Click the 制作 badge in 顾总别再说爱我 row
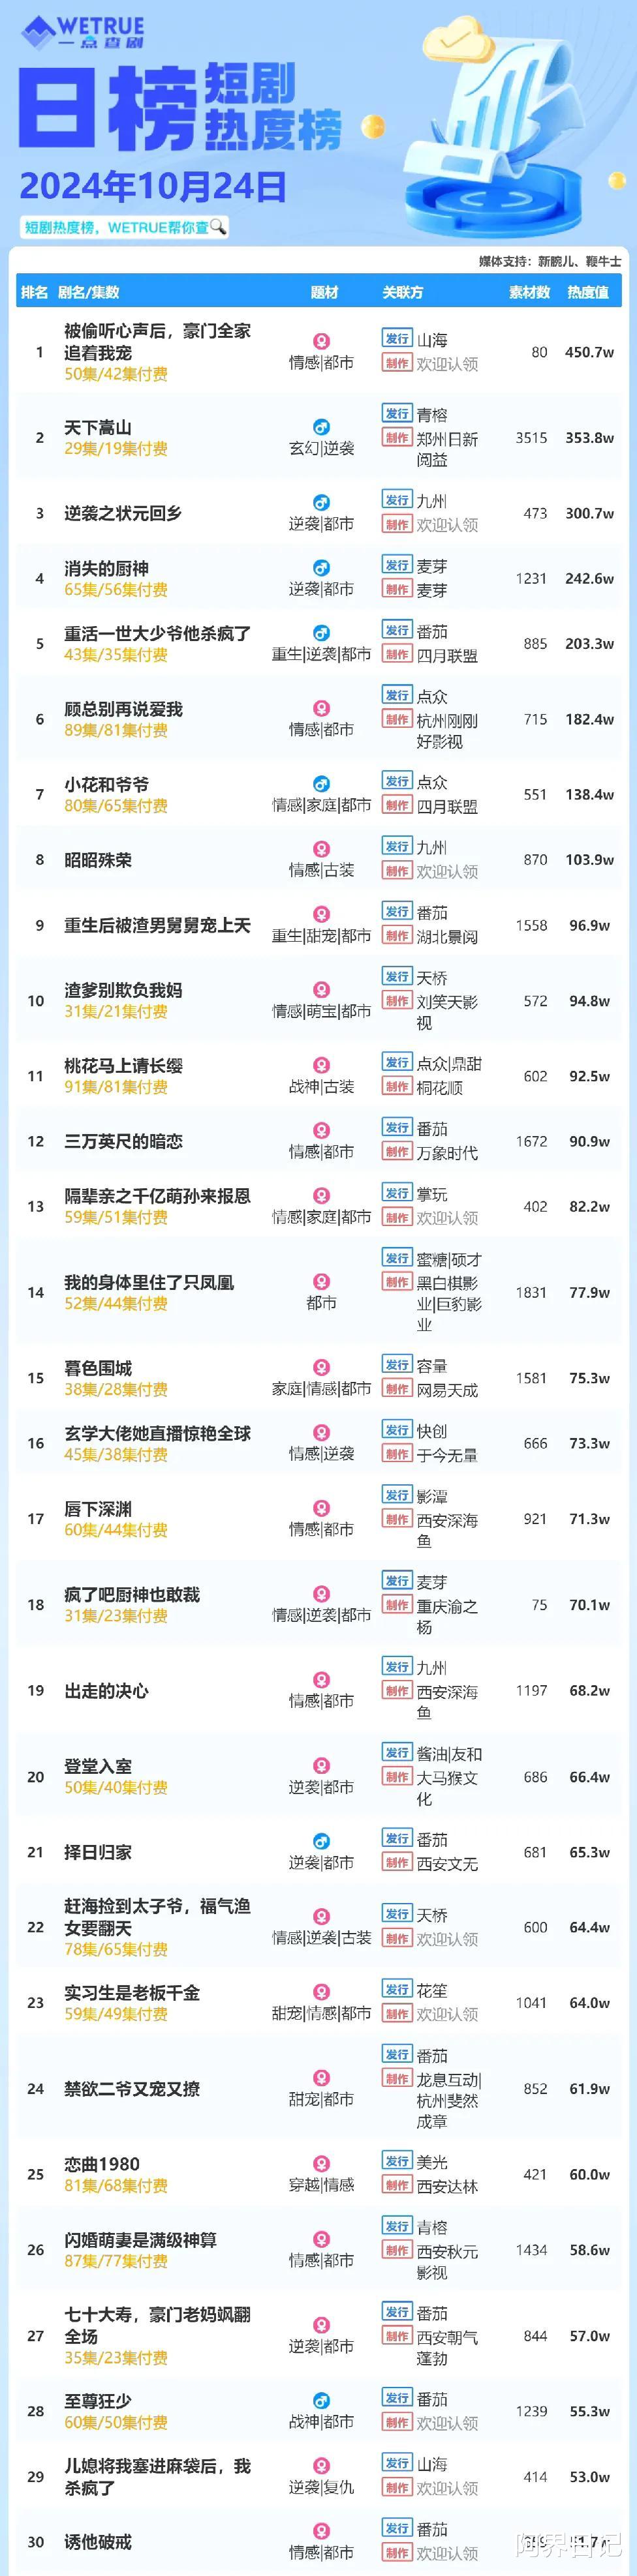637x2576 pixels. tap(397, 719)
